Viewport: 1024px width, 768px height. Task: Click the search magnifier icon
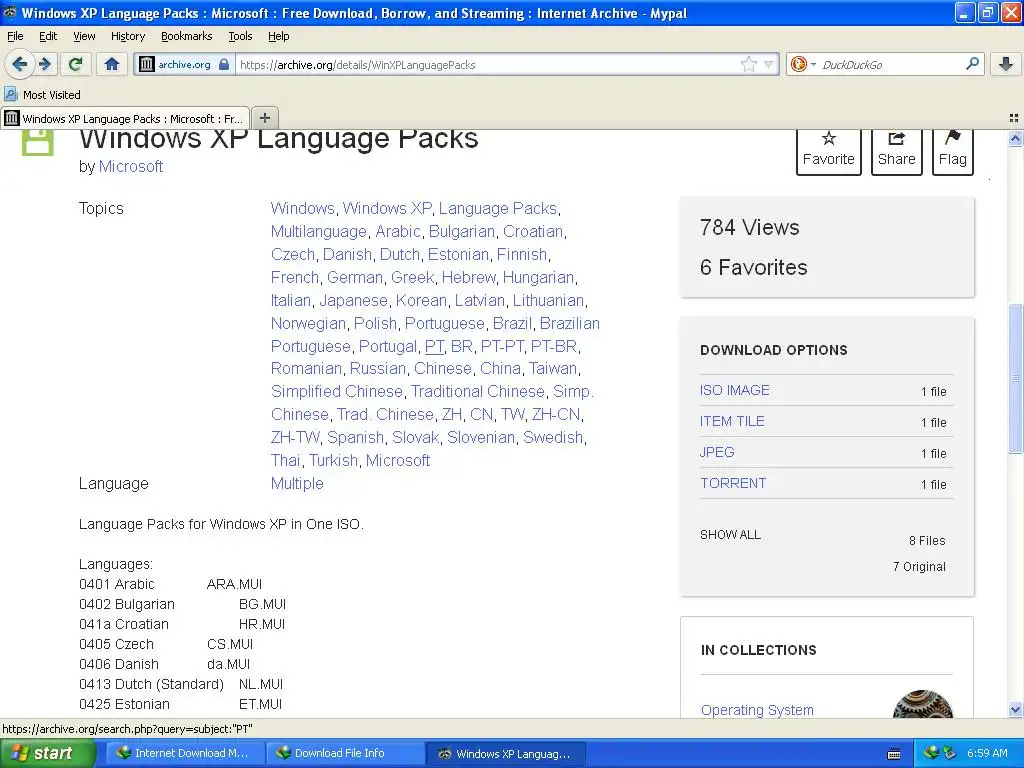[972, 64]
